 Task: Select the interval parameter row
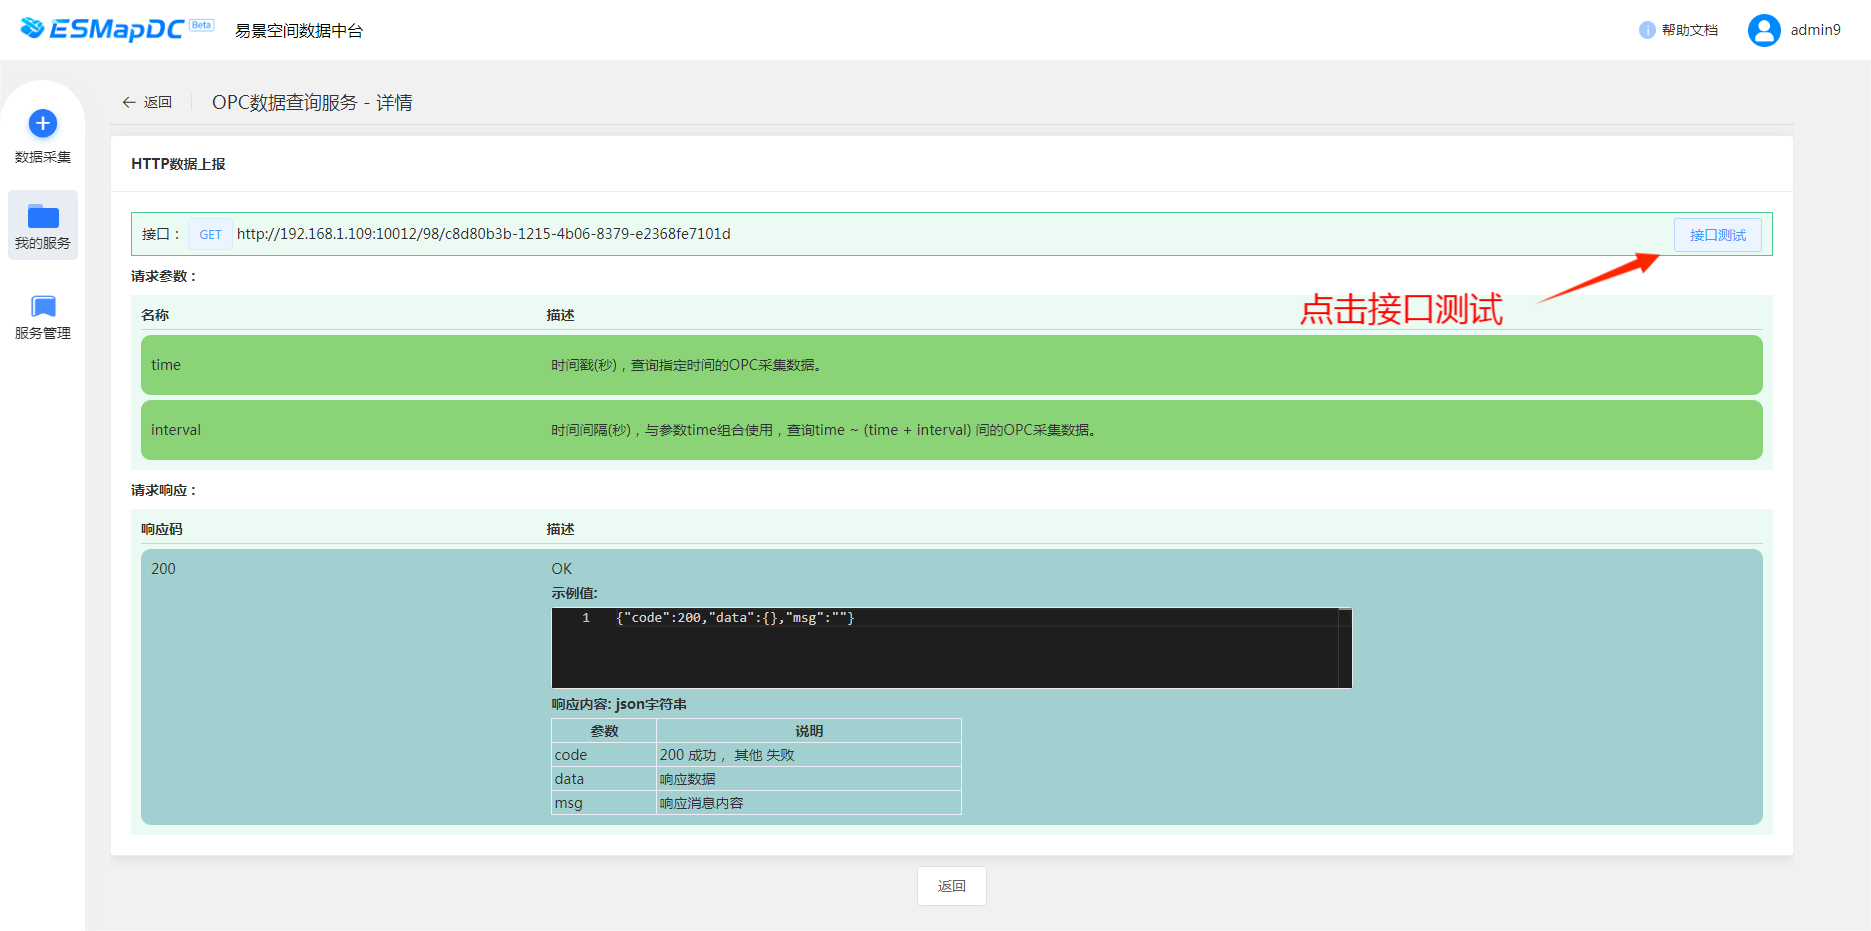(x=952, y=430)
